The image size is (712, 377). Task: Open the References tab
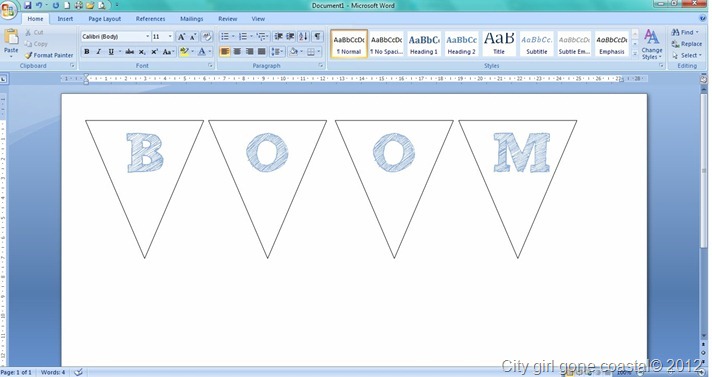click(x=150, y=19)
